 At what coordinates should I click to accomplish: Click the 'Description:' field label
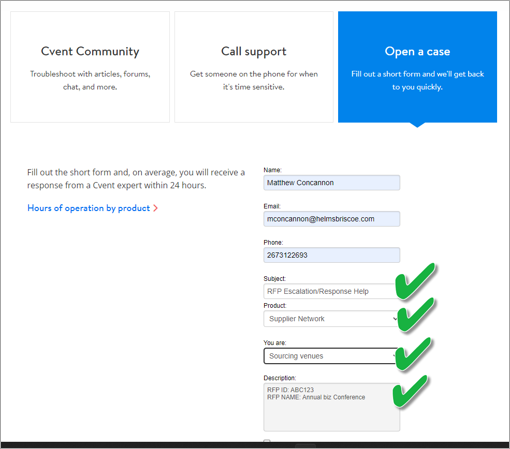point(280,378)
